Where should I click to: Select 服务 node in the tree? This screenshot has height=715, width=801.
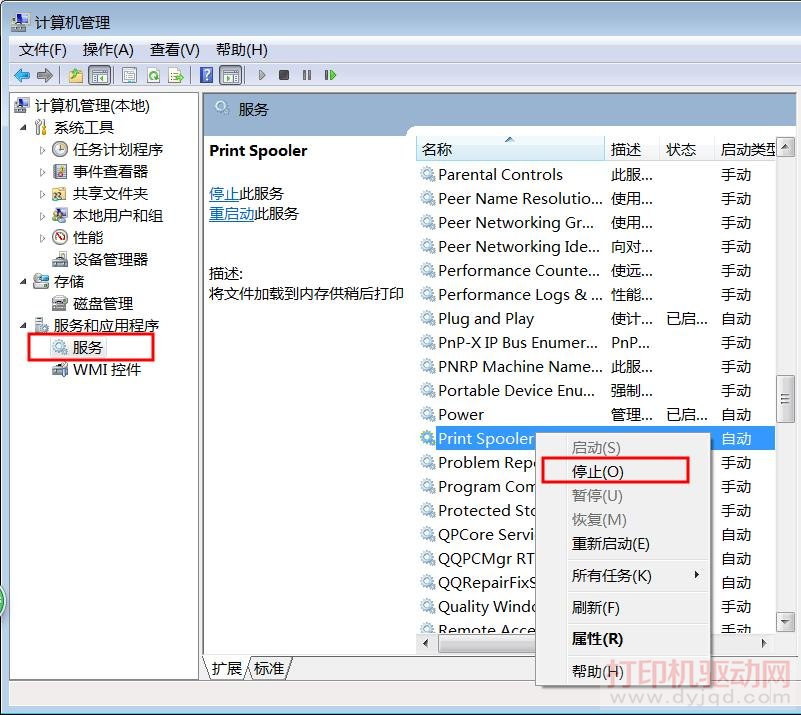click(x=87, y=348)
